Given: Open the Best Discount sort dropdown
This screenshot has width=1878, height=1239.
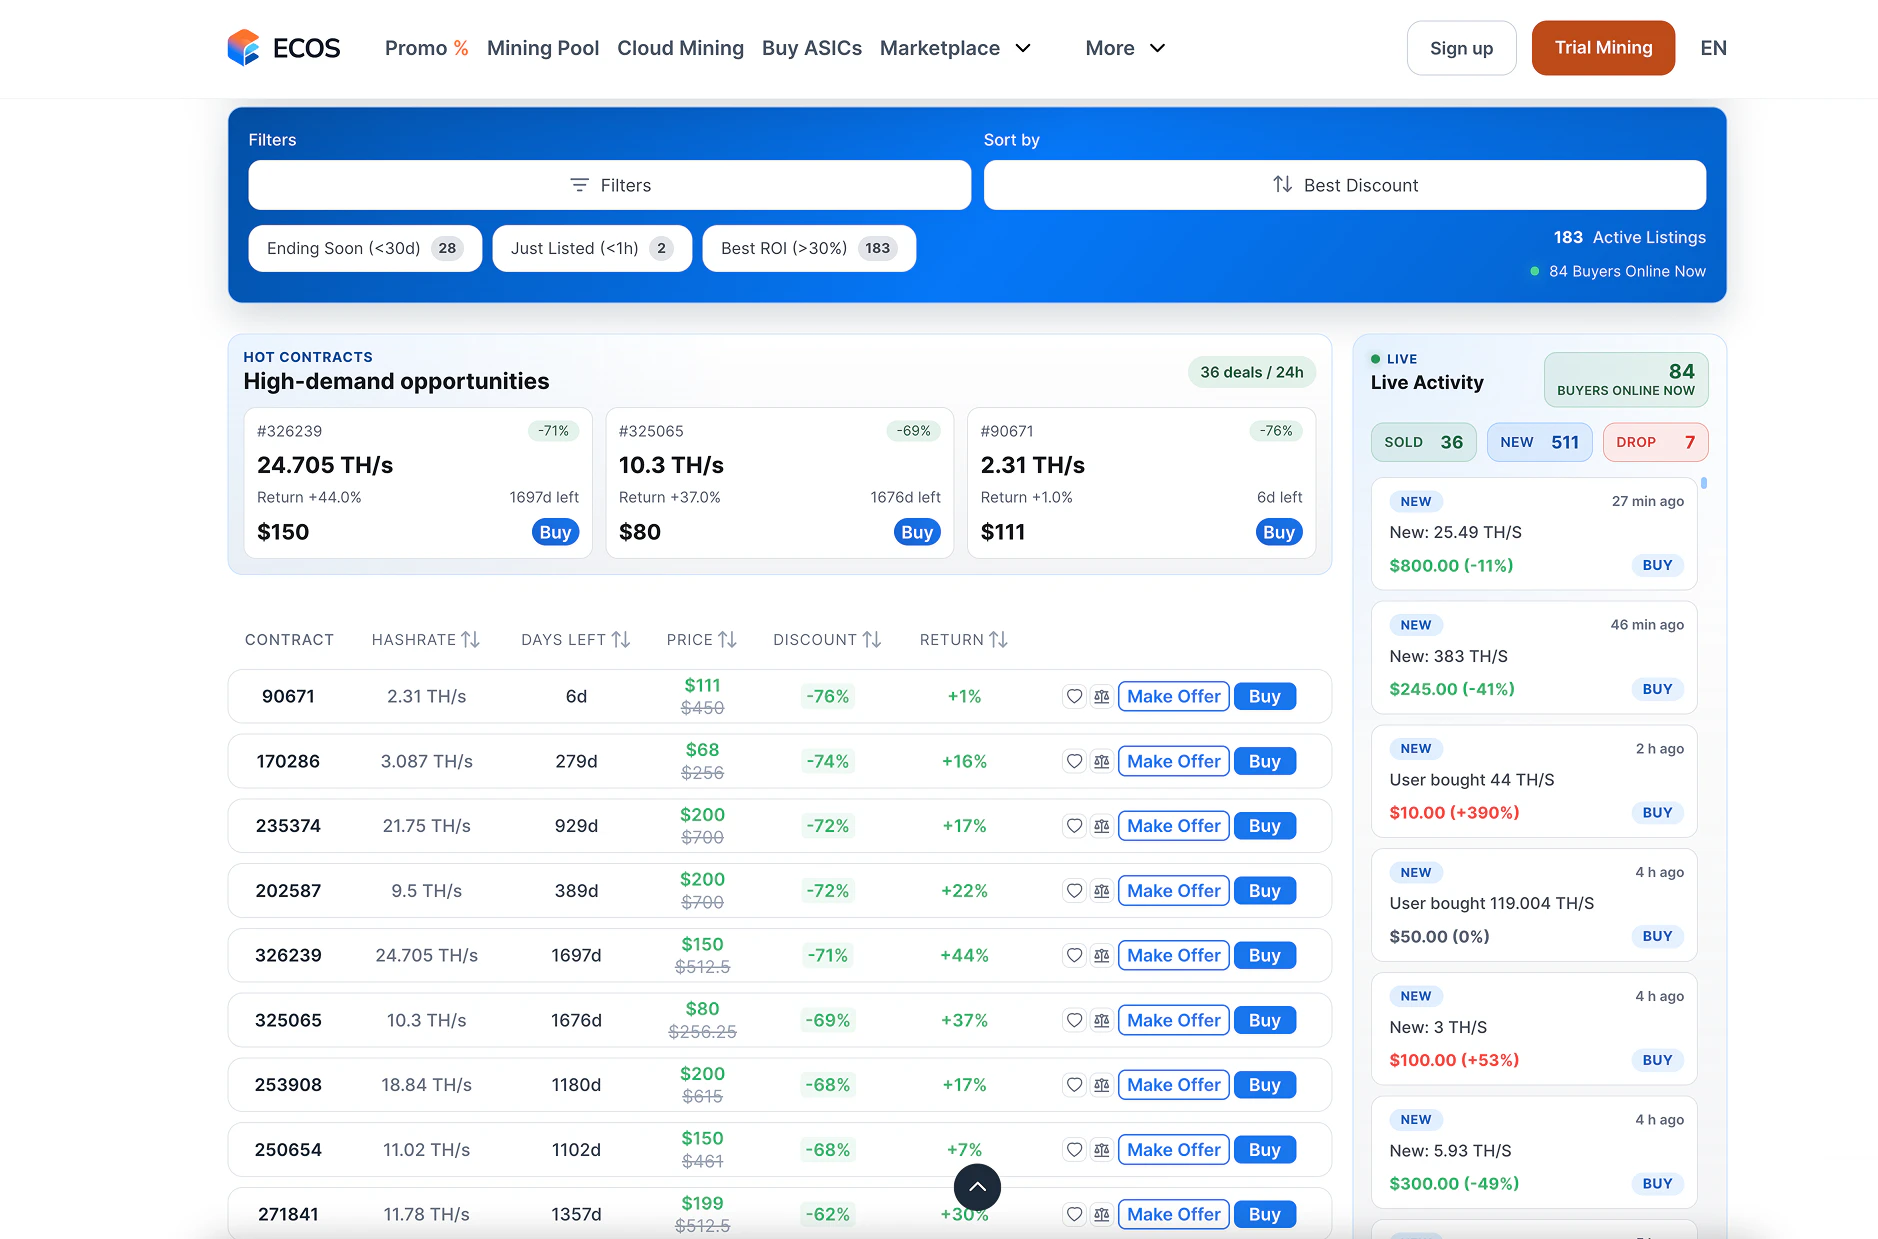Looking at the screenshot, I should pyautogui.click(x=1345, y=185).
